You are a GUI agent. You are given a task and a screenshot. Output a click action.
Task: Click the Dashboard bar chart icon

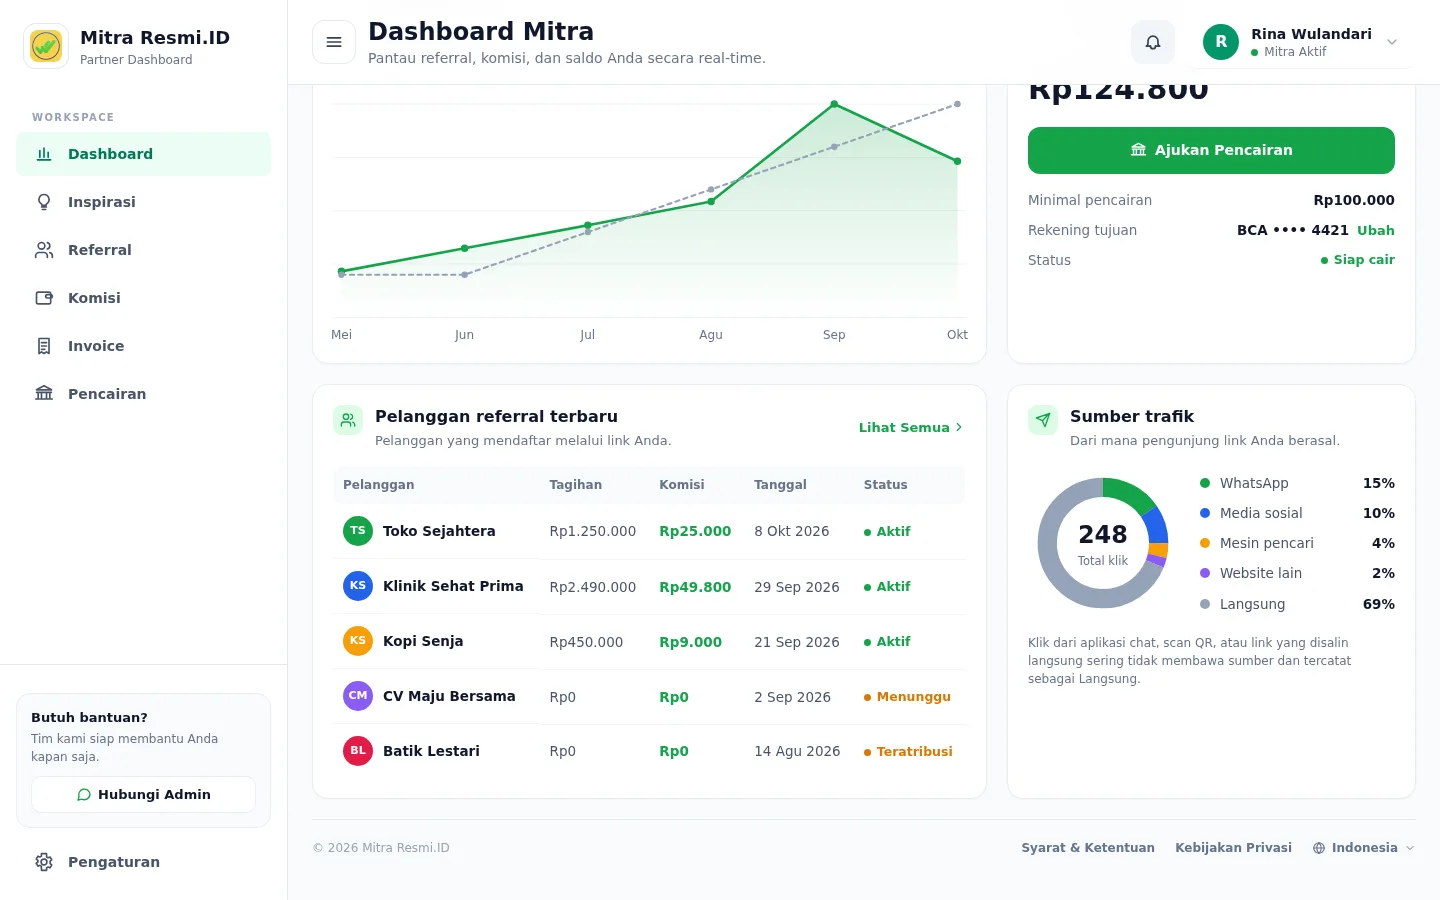pyautogui.click(x=44, y=154)
